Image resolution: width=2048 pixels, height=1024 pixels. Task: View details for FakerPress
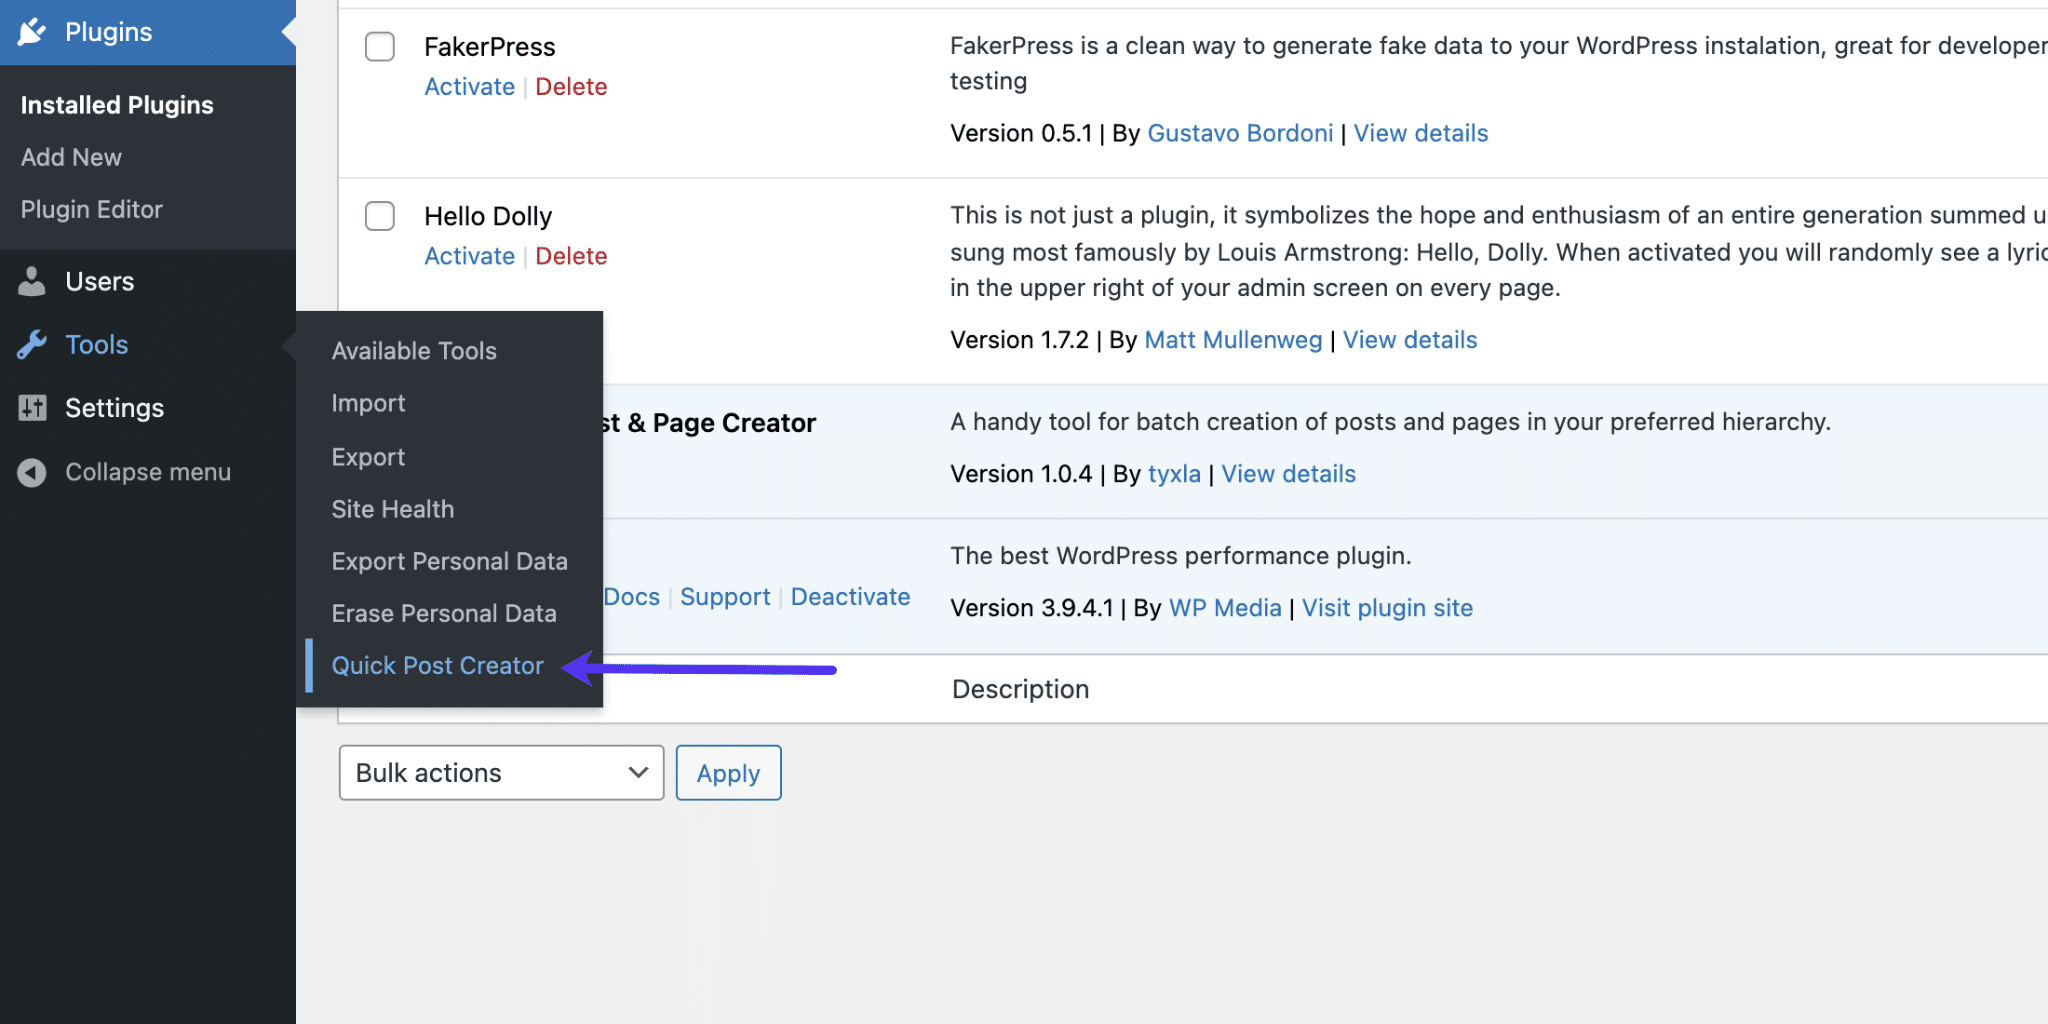1420,133
